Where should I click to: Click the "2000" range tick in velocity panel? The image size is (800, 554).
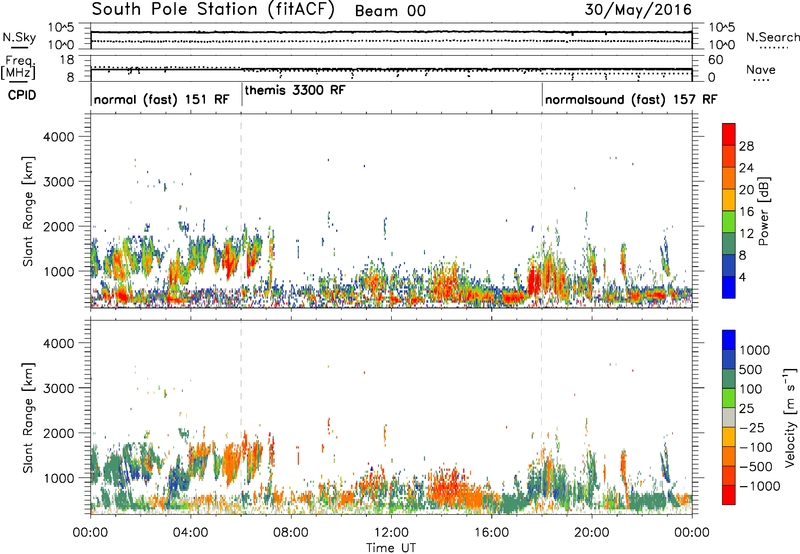point(58,433)
